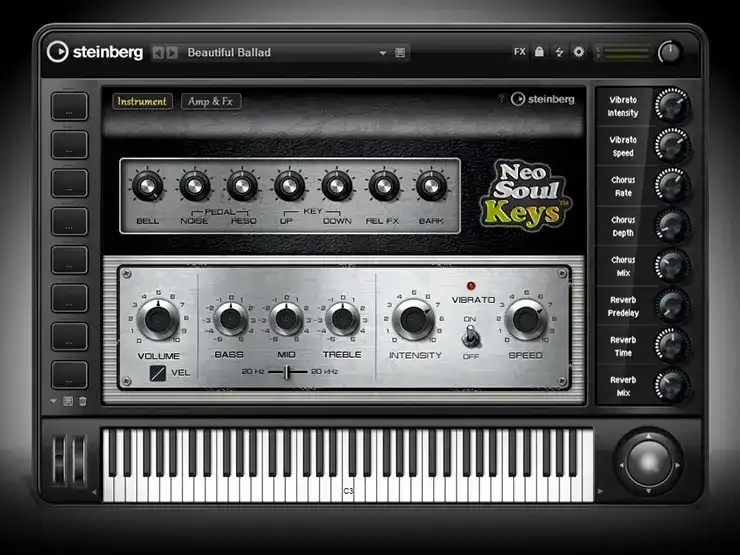Click the BASS EQ knob
The height and width of the screenshot is (555, 740).
click(230, 319)
